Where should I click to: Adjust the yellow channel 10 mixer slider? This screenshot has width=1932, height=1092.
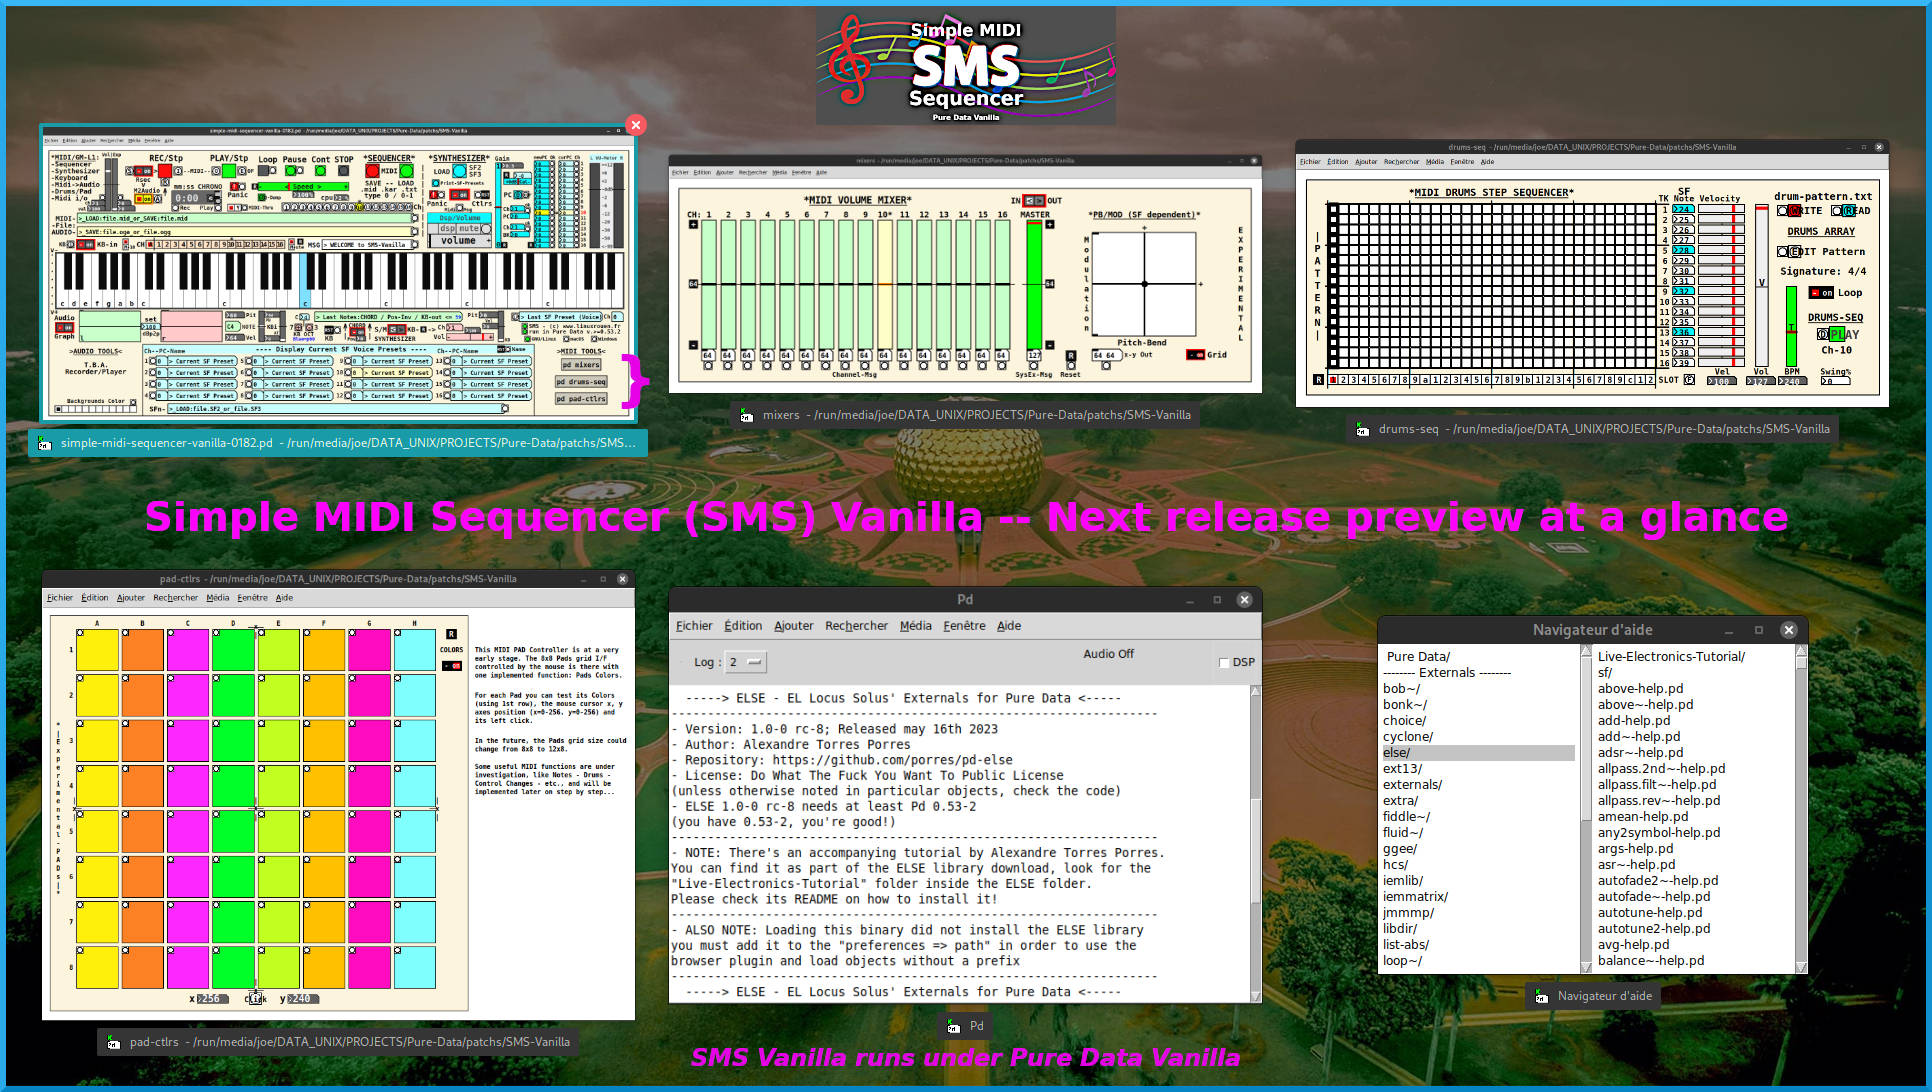point(885,285)
